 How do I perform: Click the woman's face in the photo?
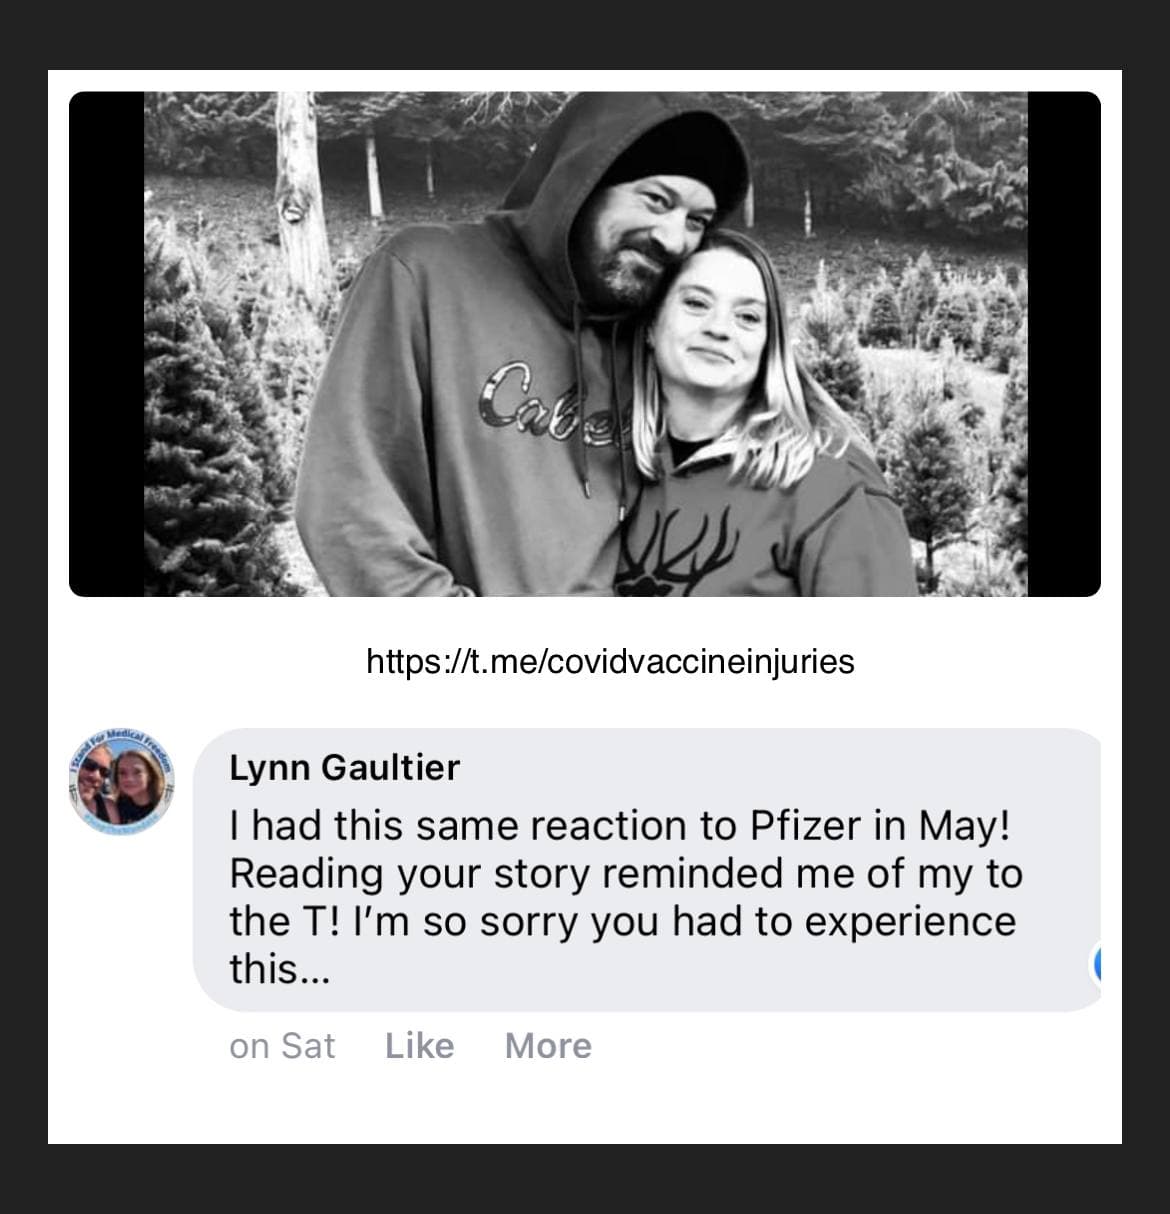(710, 320)
